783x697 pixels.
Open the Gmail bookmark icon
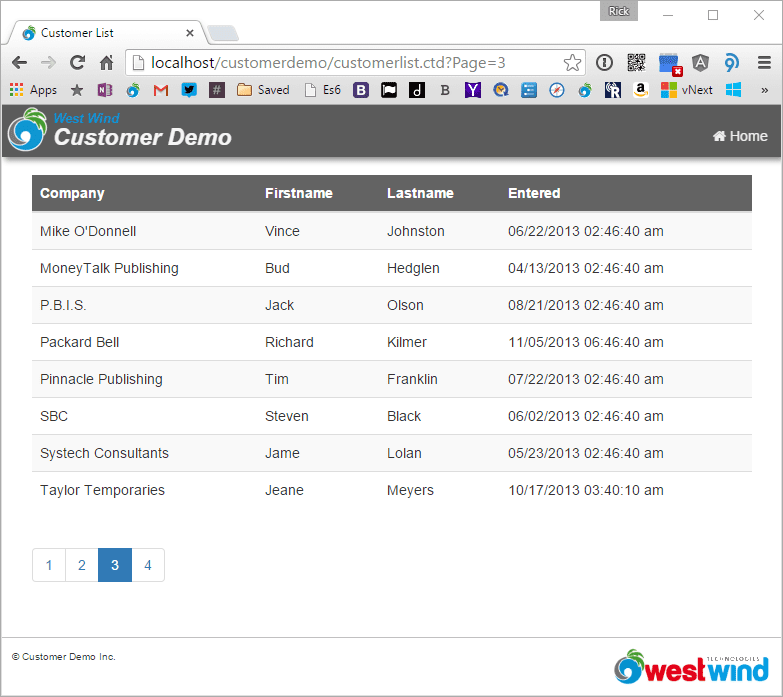click(160, 90)
